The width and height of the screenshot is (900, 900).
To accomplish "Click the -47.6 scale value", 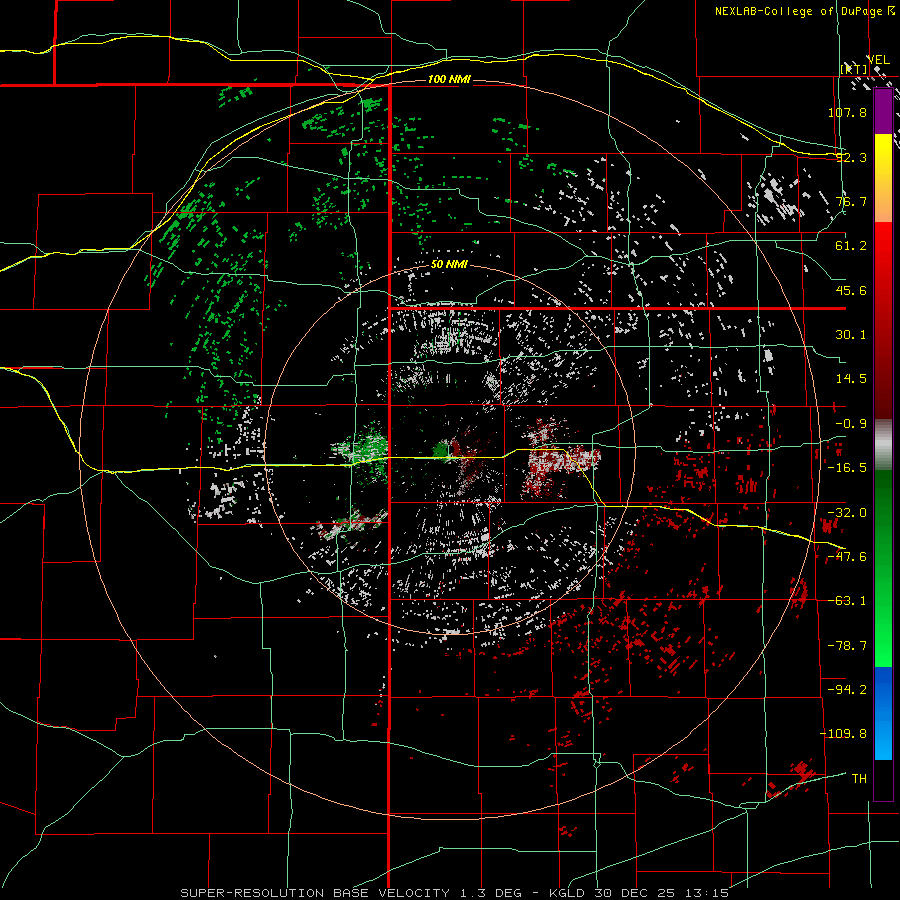I will (x=847, y=557).
